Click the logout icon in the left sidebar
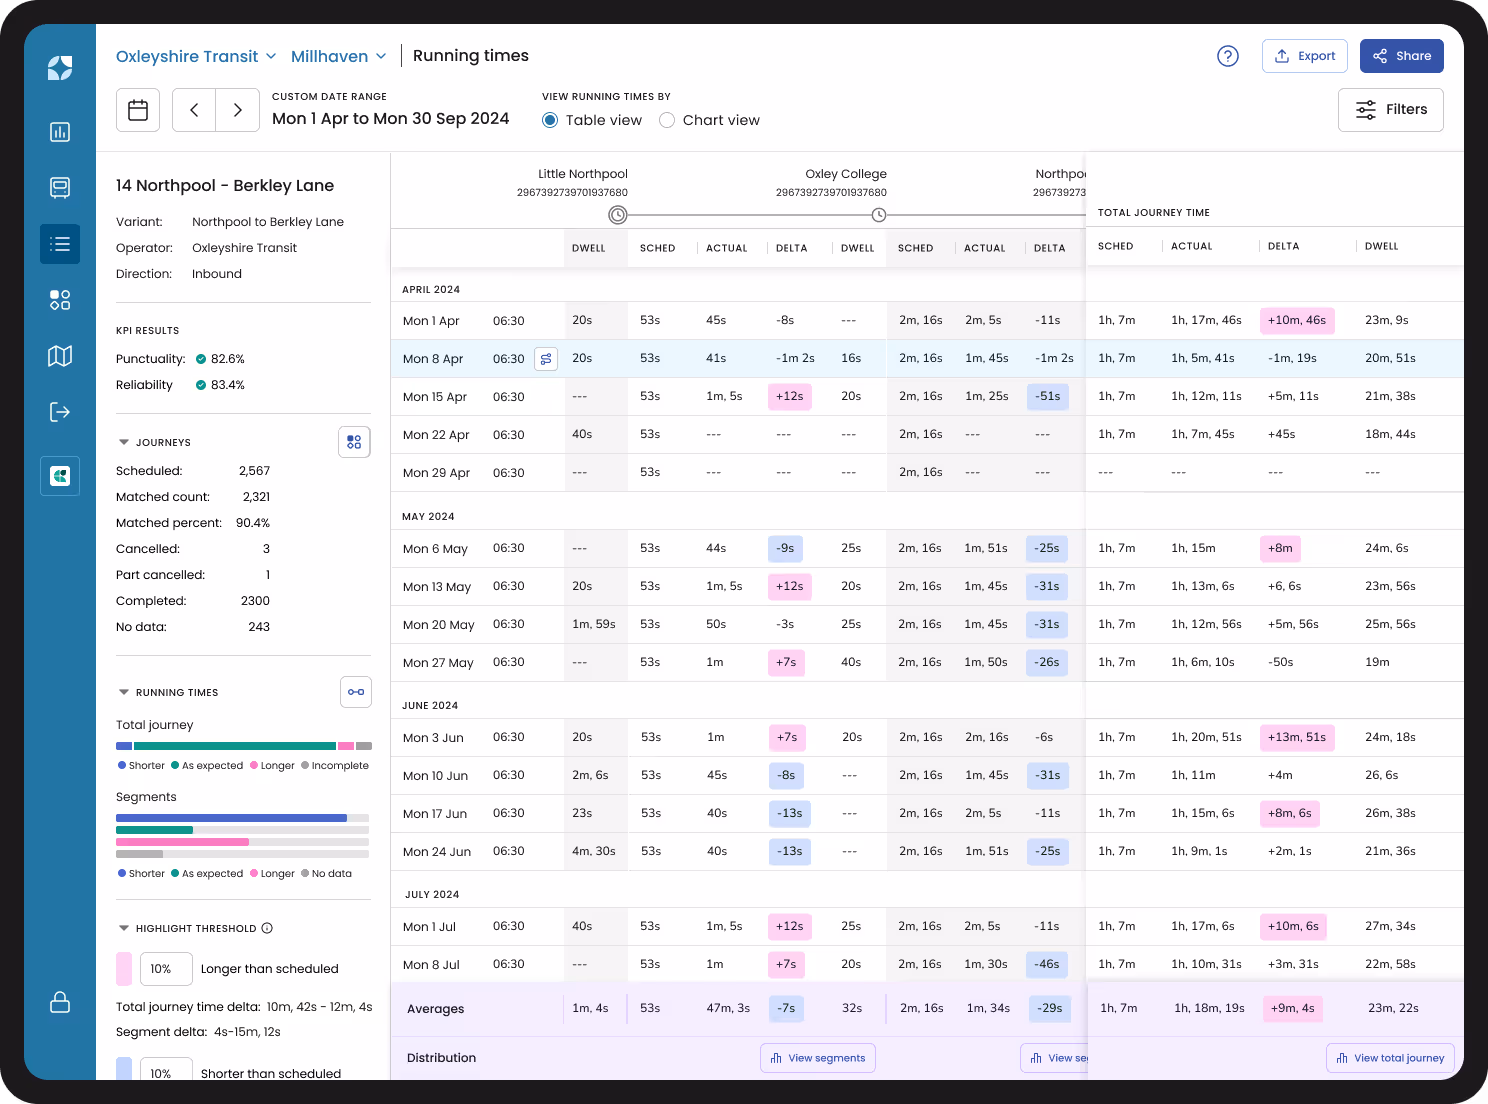Viewport: 1488px width, 1104px height. pyautogui.click(x=60, y=412)
